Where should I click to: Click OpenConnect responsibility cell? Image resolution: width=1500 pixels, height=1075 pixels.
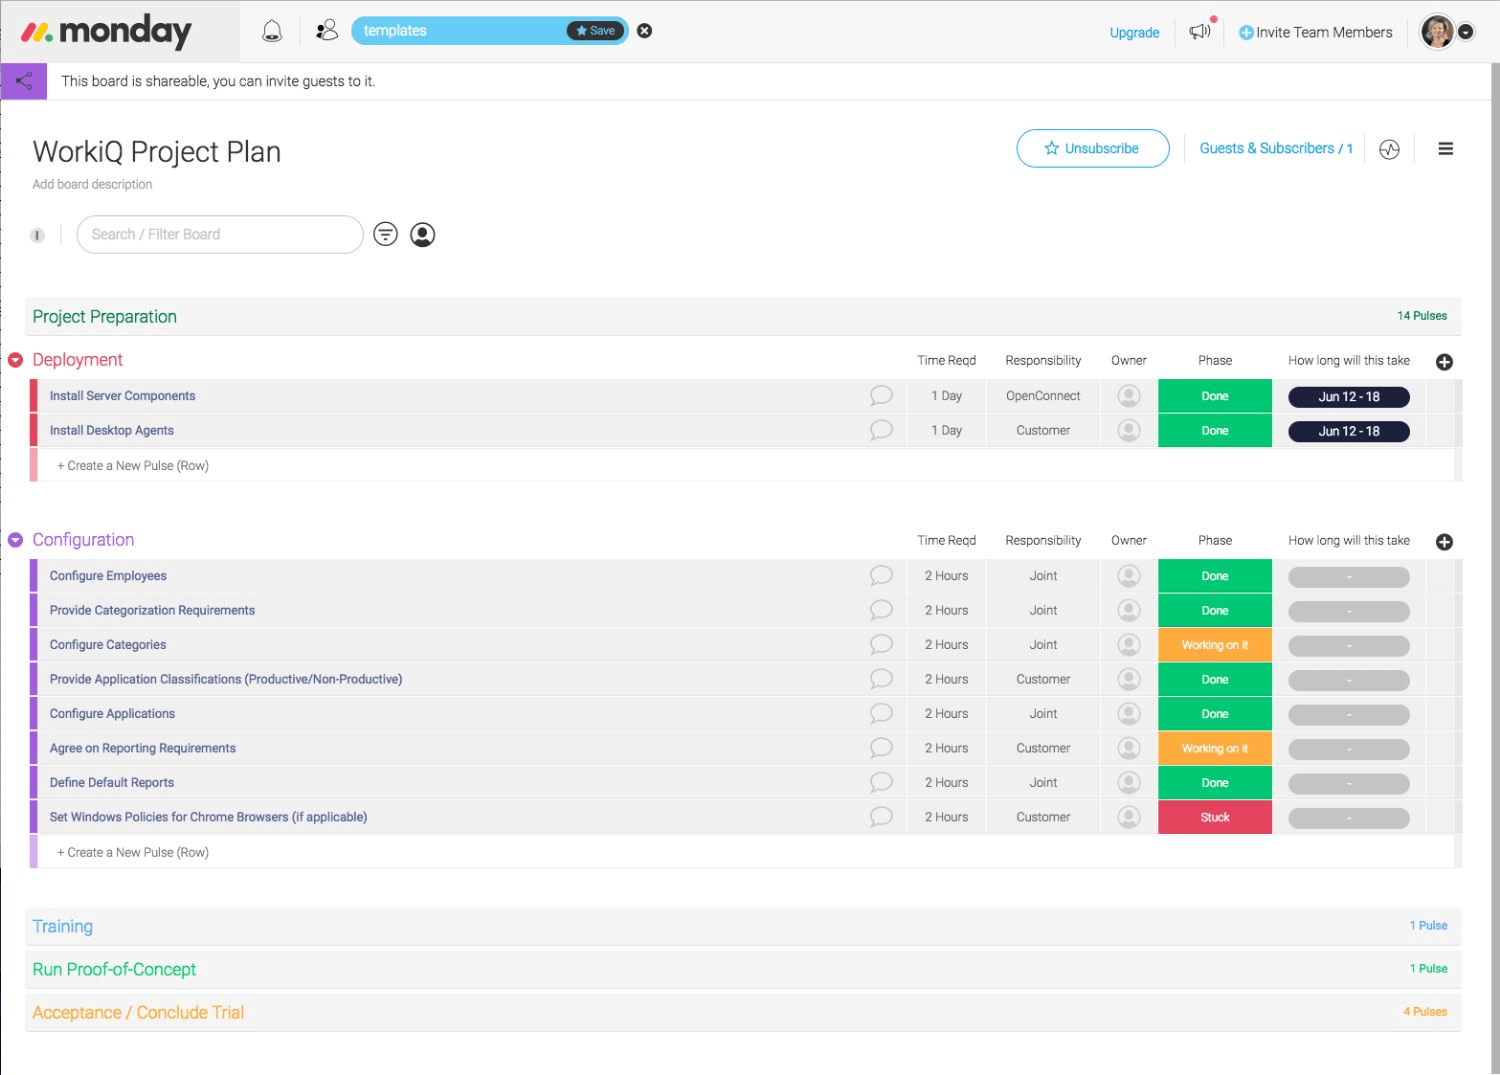(x=1043, y=396)
